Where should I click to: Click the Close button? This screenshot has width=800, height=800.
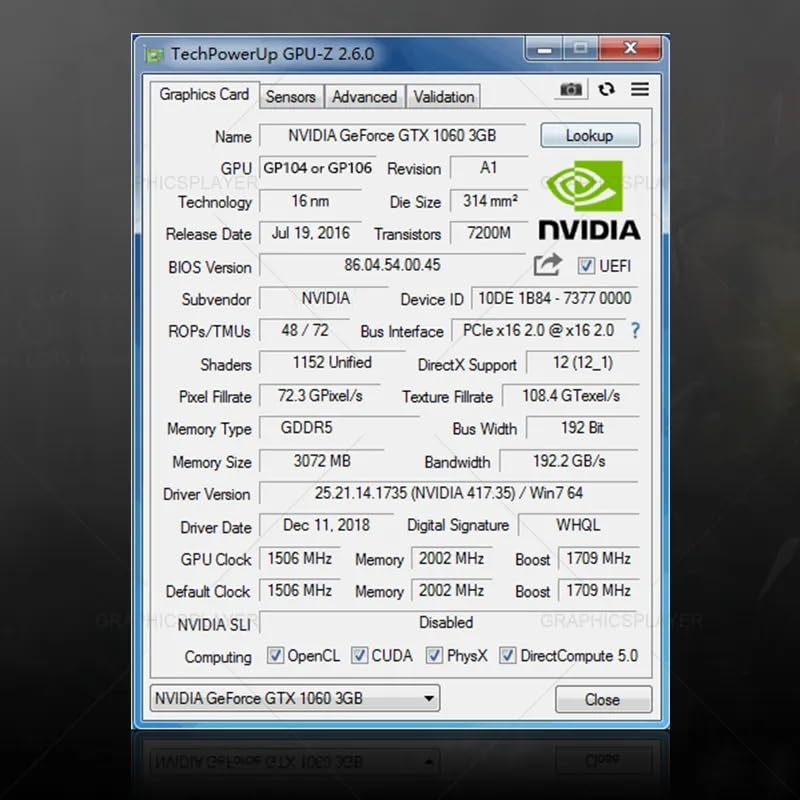603,699
